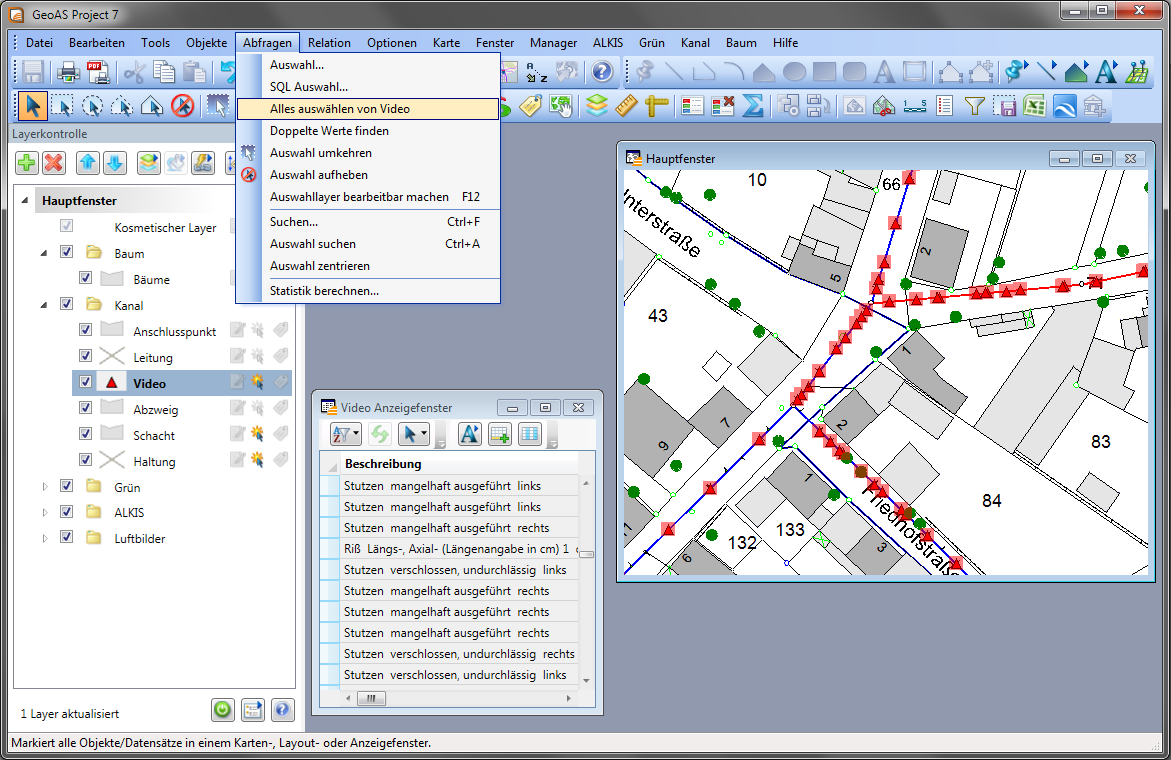This screenshot has height=760, width=1171.
Task: Click green refresh button in Layerkontrolle footer
Action: coord(223,709)
